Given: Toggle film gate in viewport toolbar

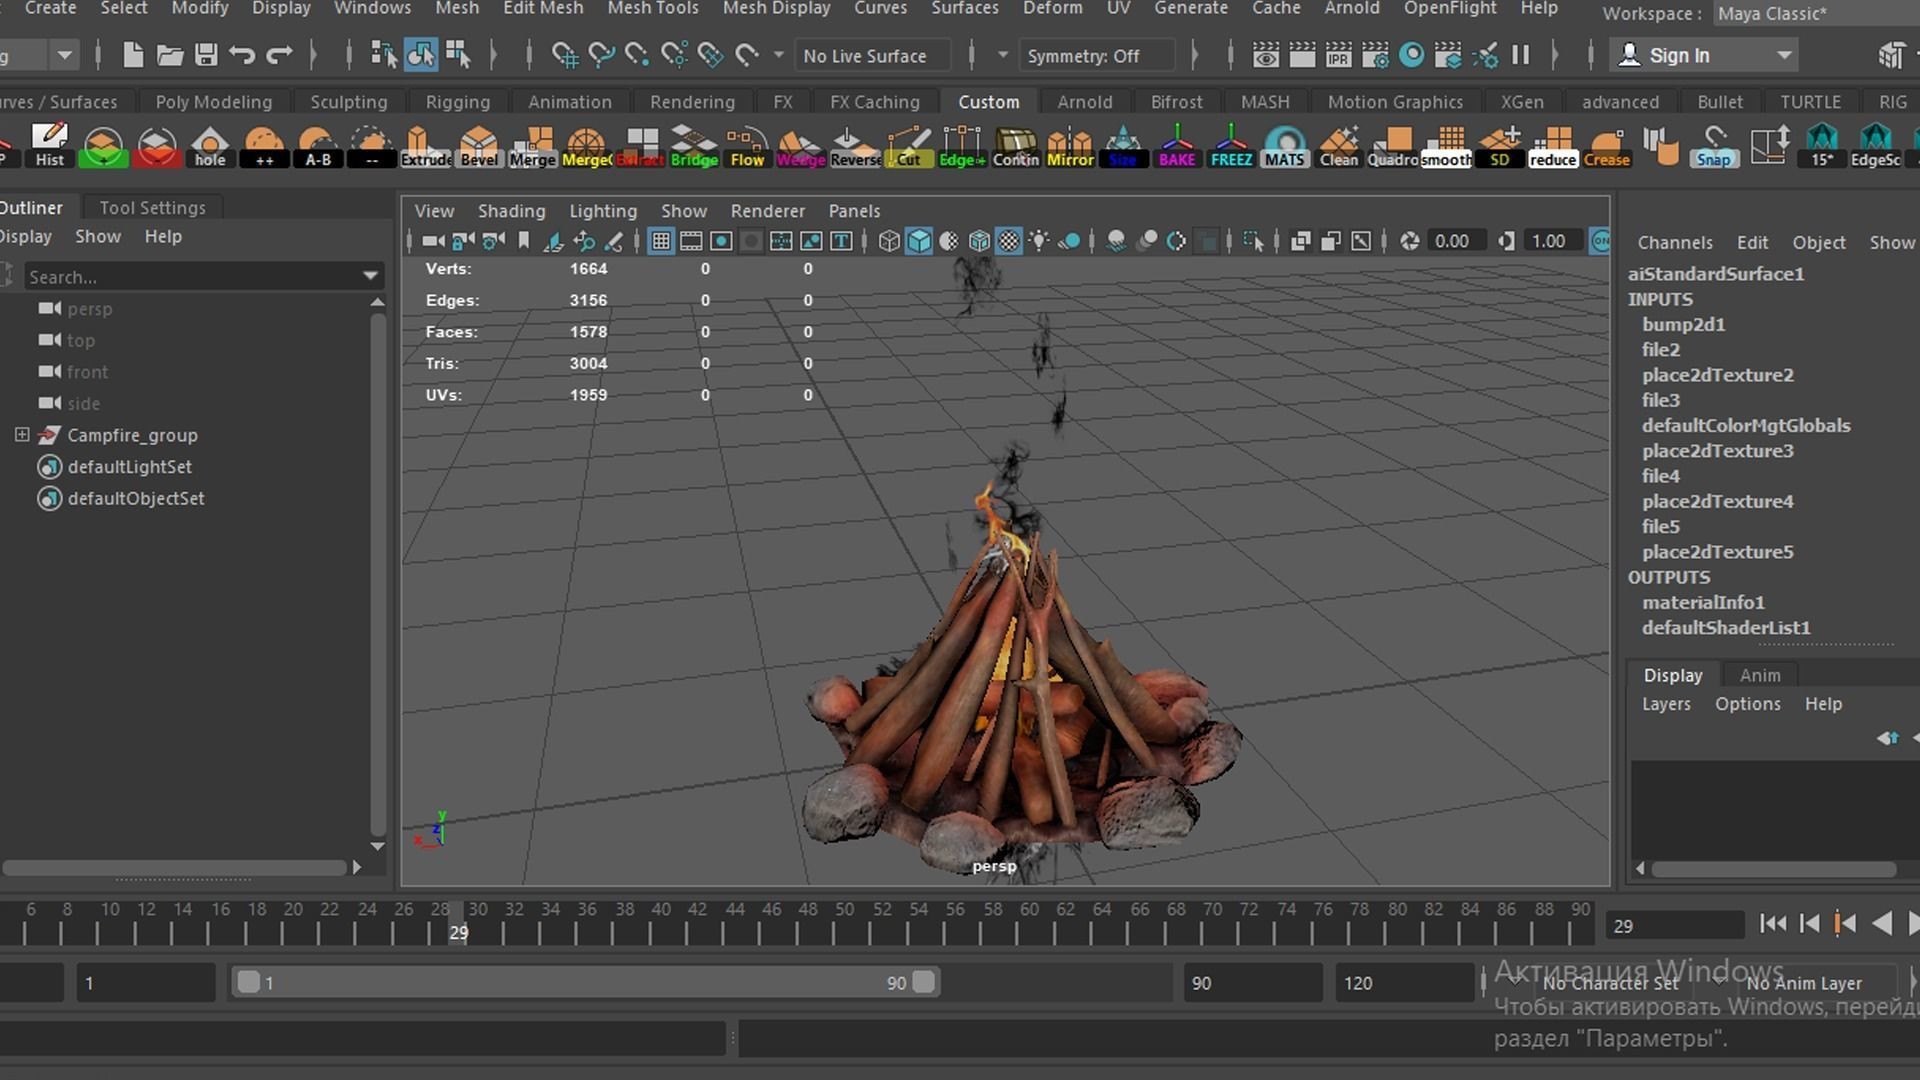Looking at the screenshot, I should [x=690, y=241].
